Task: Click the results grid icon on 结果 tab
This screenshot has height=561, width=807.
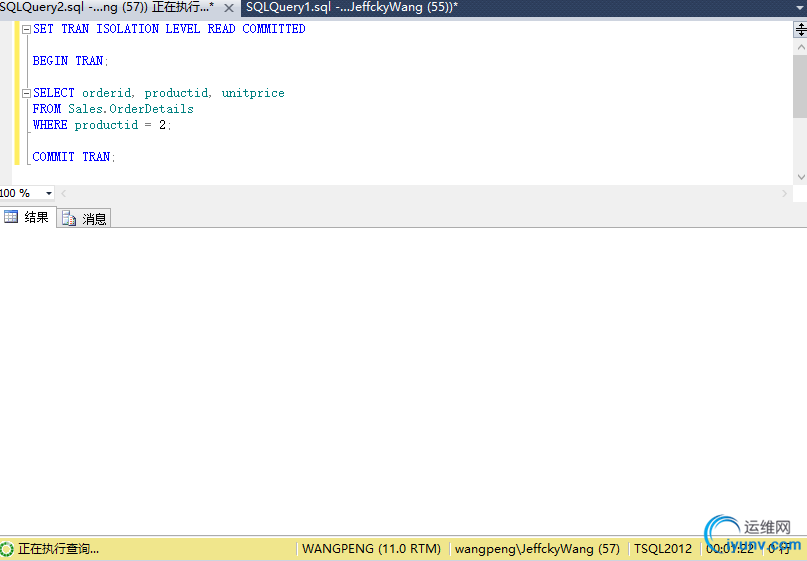Action: [x=11, y=217]
